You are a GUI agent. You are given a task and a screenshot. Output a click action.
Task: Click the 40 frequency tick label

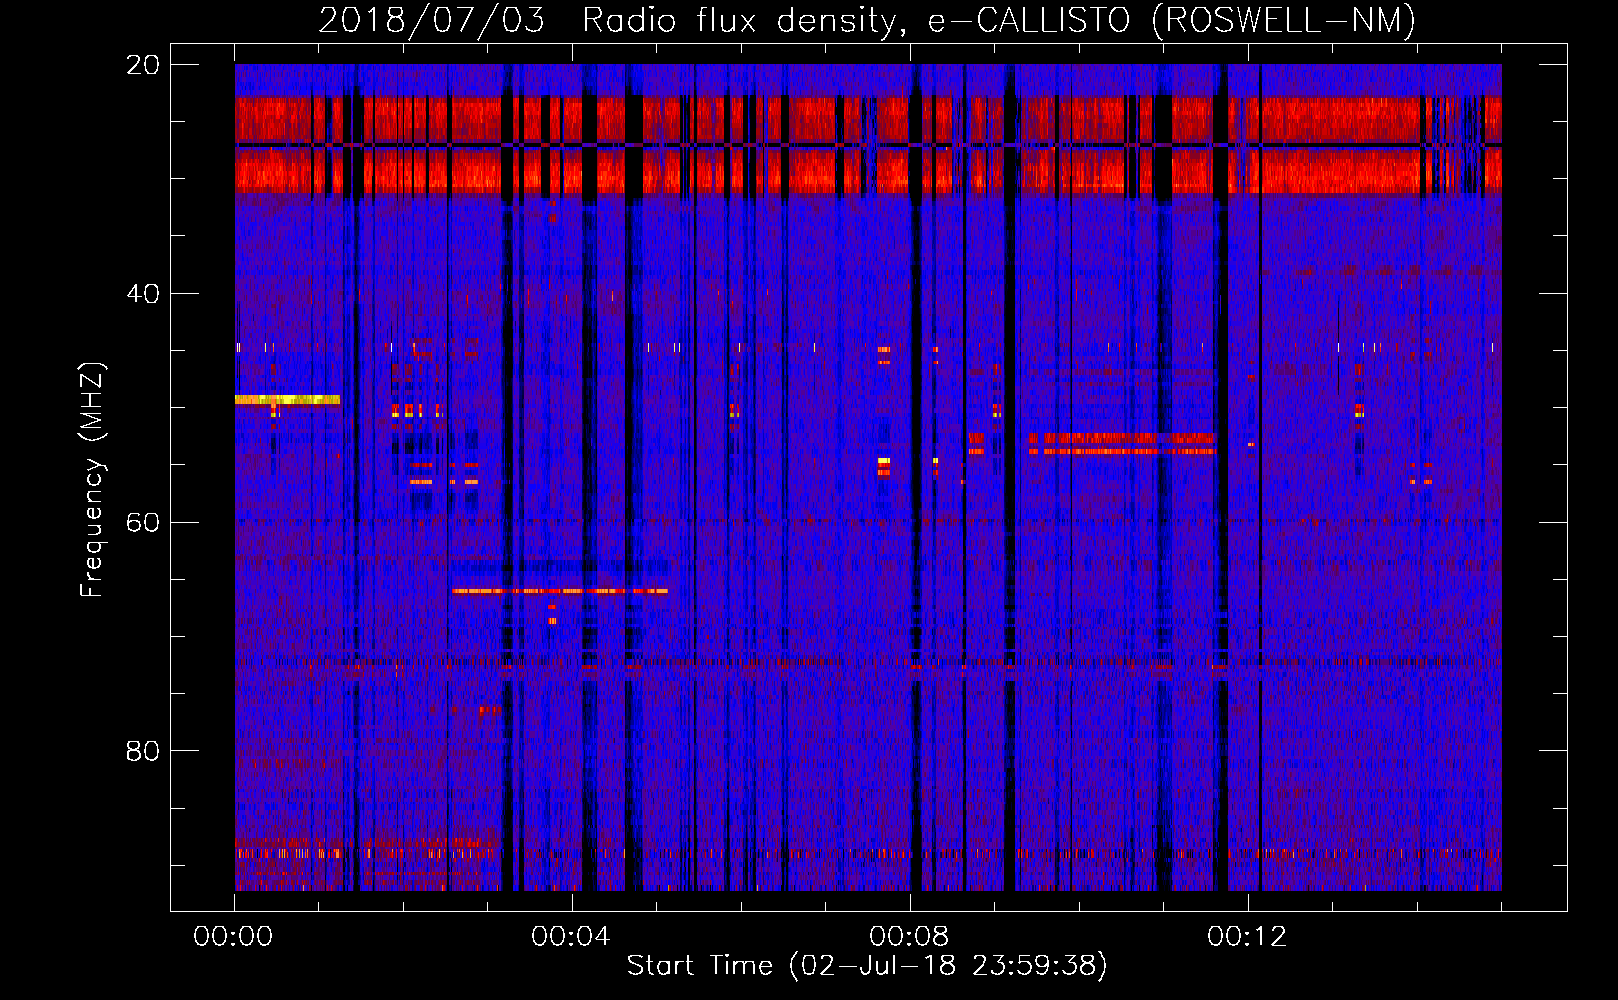click(142, 294)
